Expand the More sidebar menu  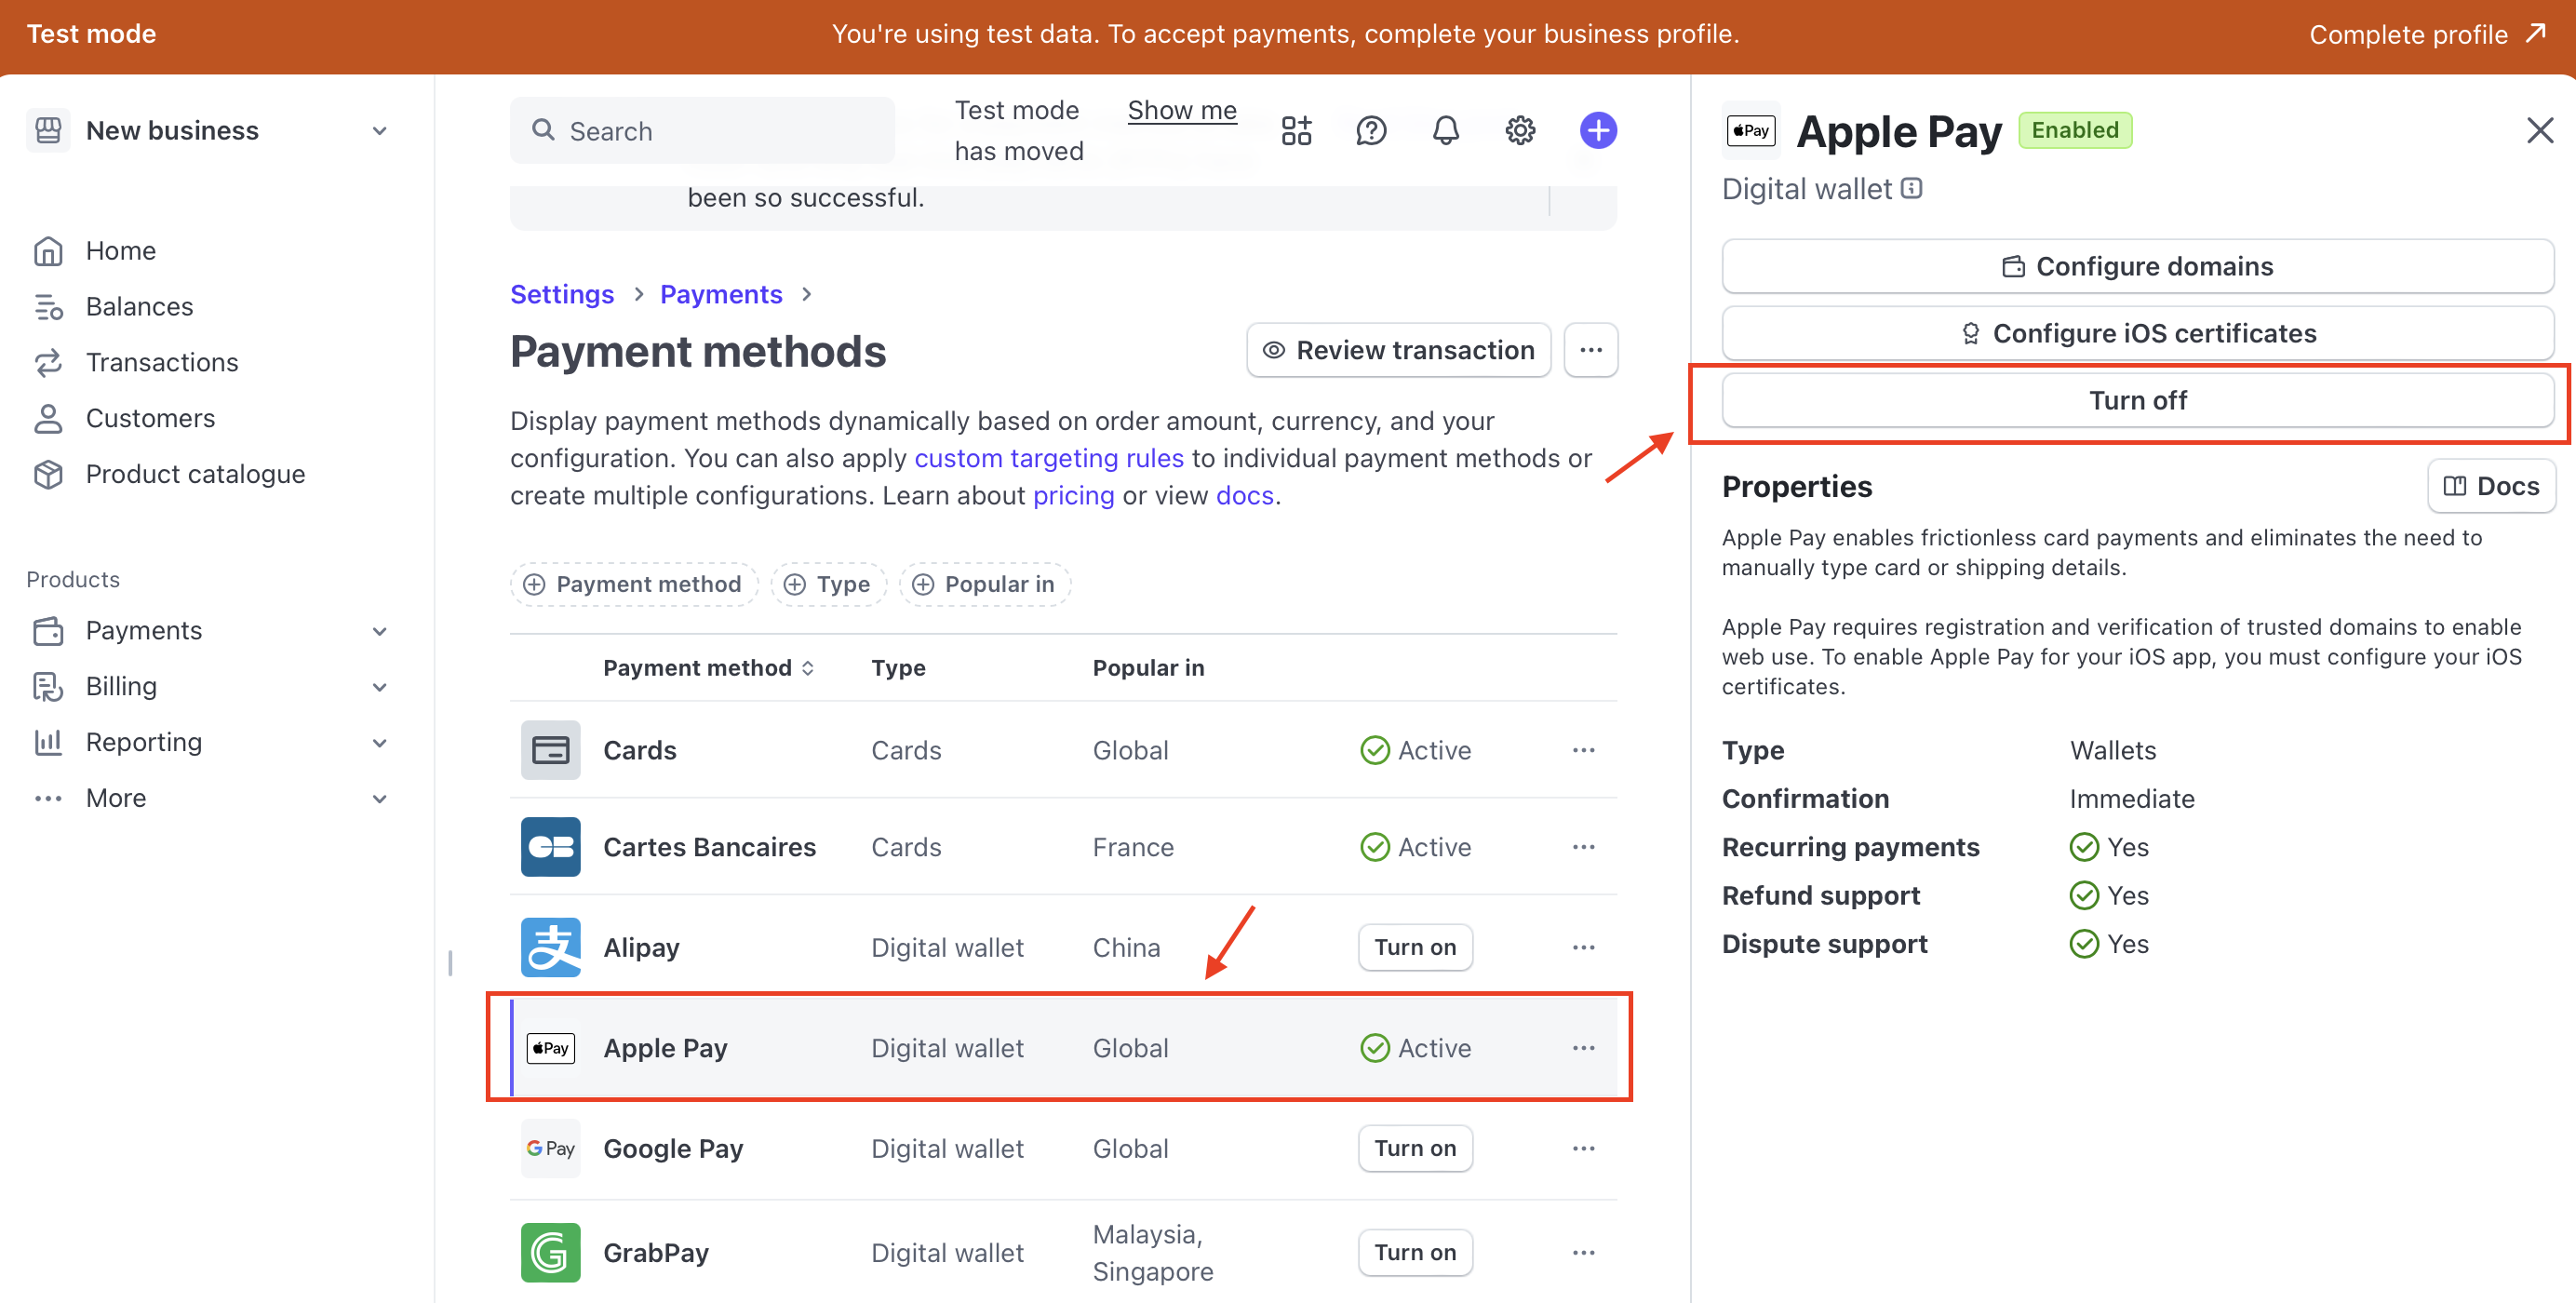coord(379,799)
